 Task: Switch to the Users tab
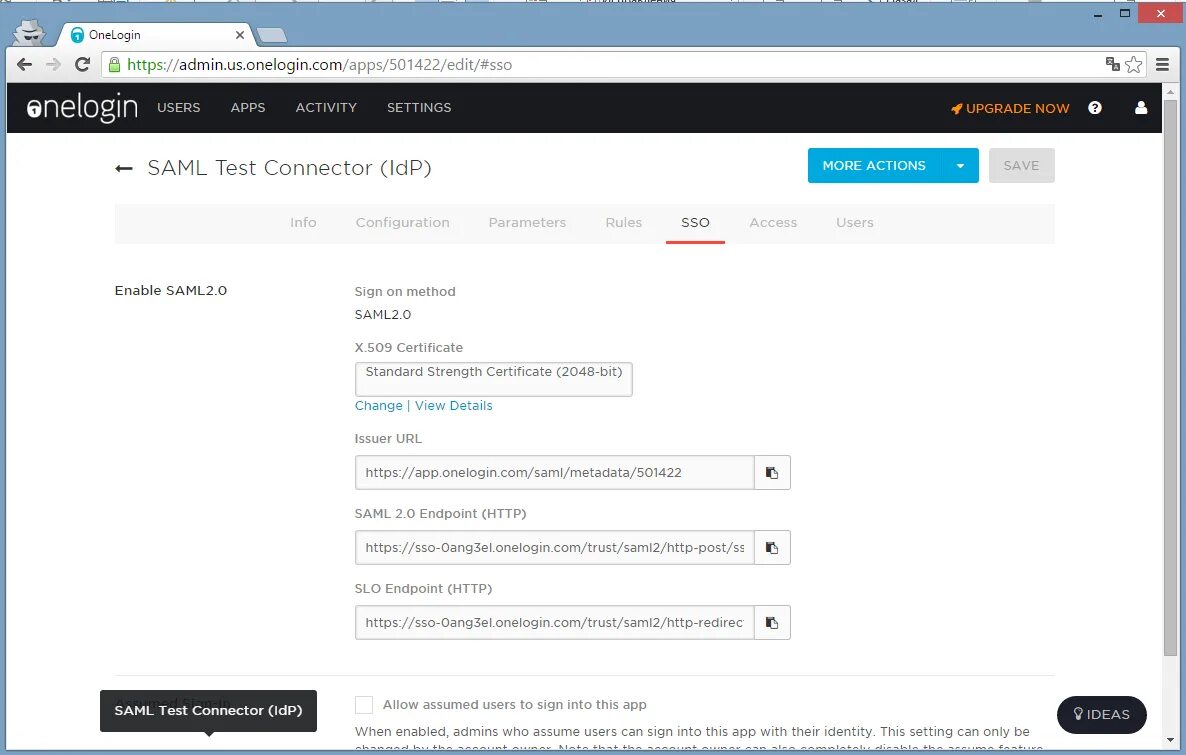point(855,222)
